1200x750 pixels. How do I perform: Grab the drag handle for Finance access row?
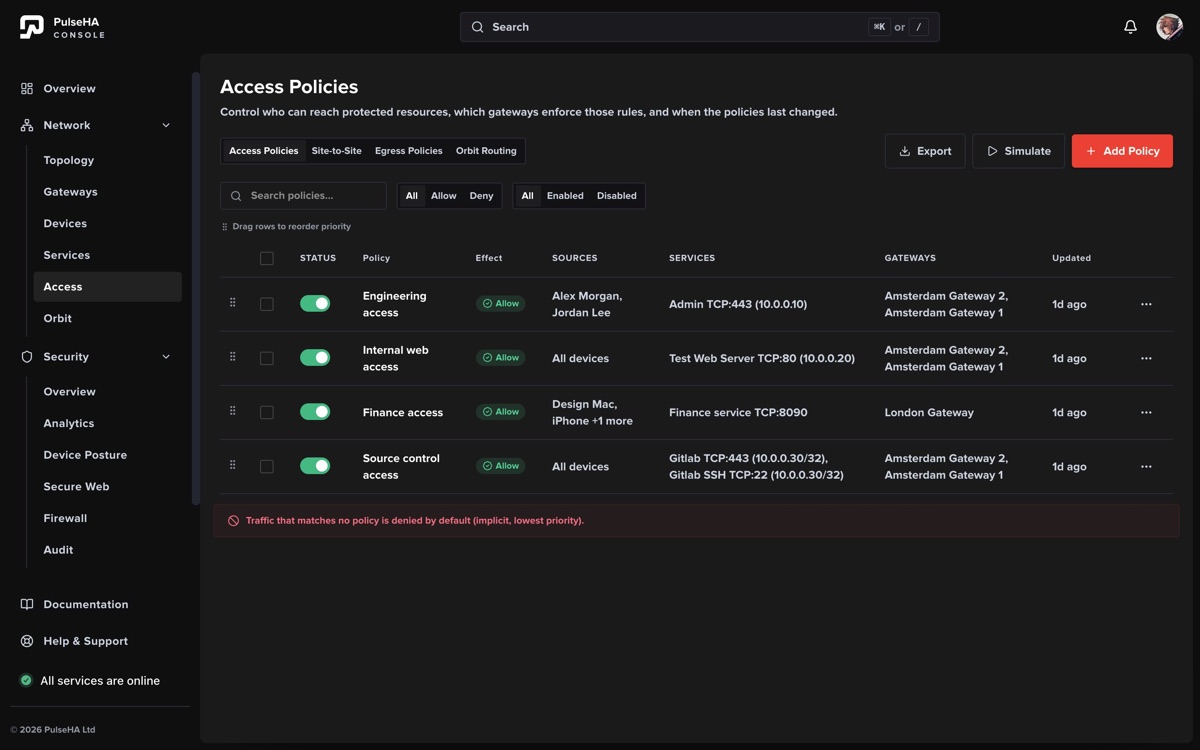(x=233, y=411)
